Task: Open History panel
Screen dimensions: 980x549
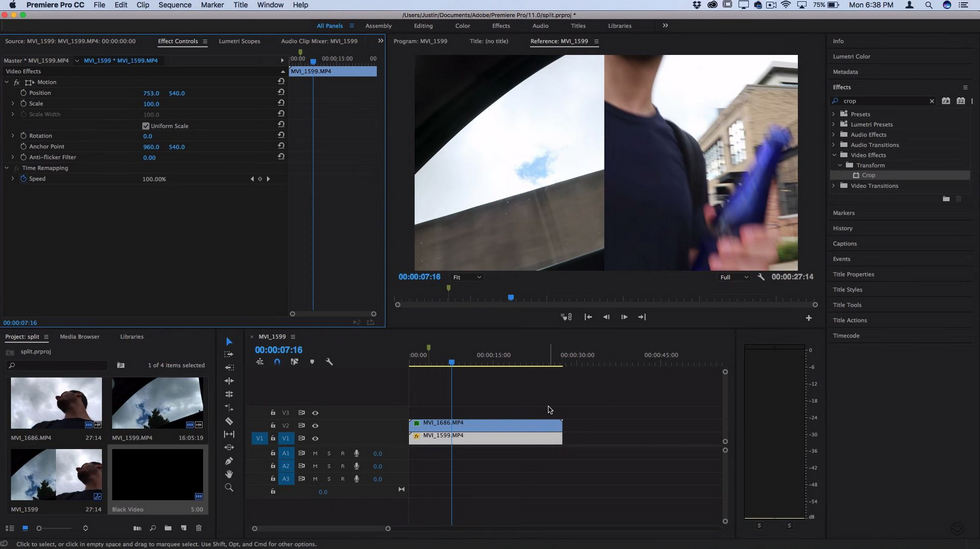Action: tap(842, 228)
